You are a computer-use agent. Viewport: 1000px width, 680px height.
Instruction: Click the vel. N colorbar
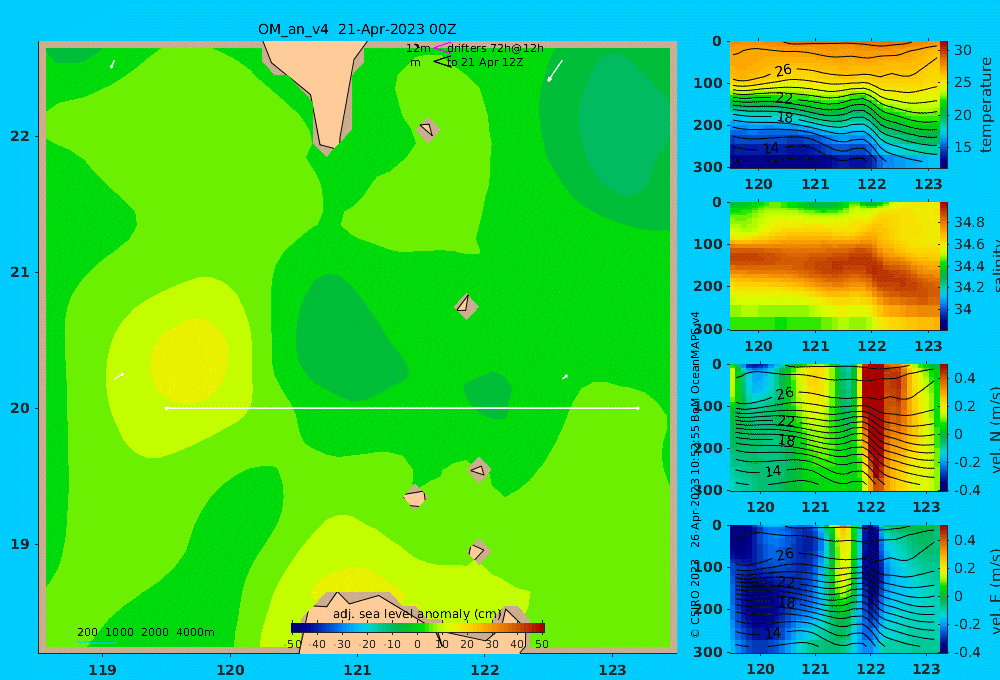[943, 427]
